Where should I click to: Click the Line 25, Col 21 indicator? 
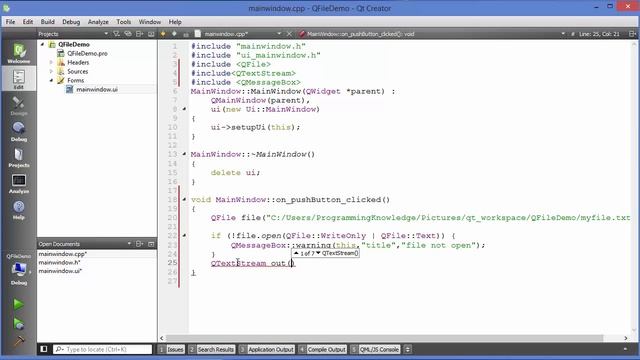(599, 34)
